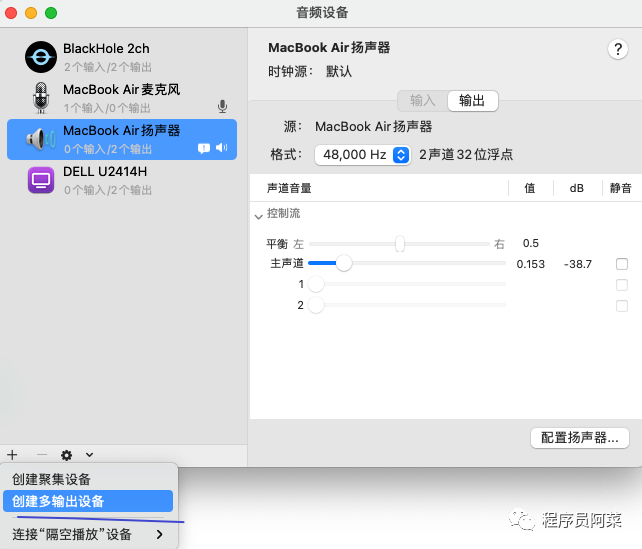Viewport: 642px width, 549px height.
Task: Click the MacBook Air microphone device icon
Action: 41,97
